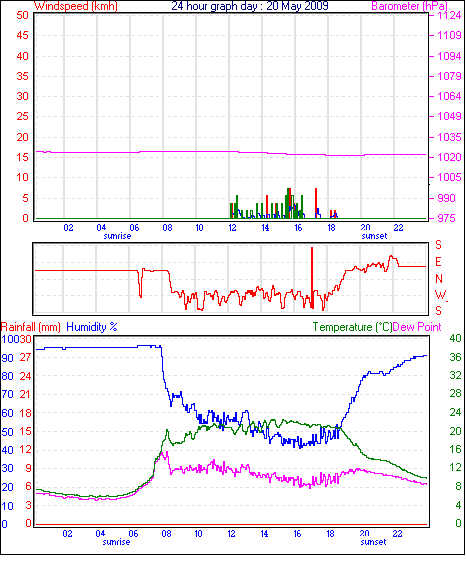
Task: Click the 1020 barometer scale value
Action: pyautogui.click(x=449, y=157)
